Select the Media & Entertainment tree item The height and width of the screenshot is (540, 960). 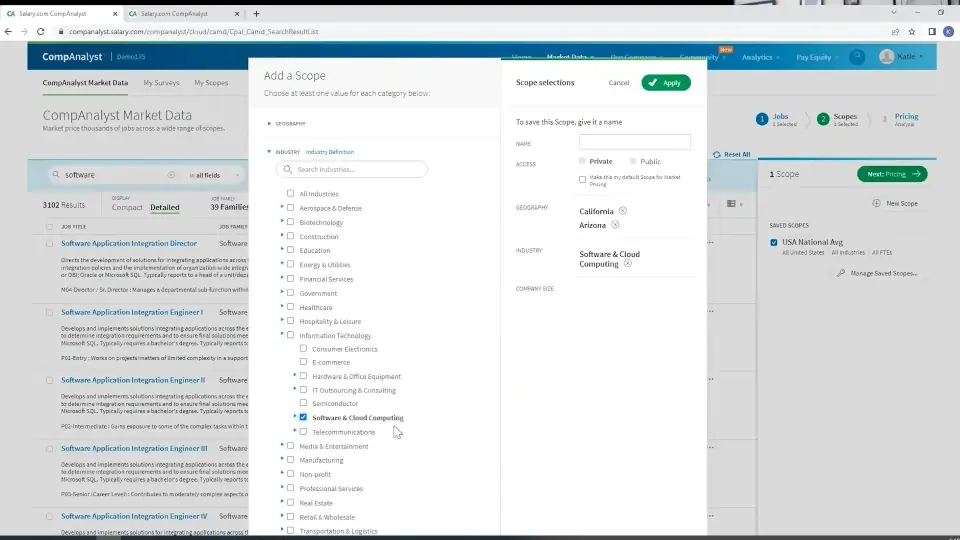pos(334,446)
